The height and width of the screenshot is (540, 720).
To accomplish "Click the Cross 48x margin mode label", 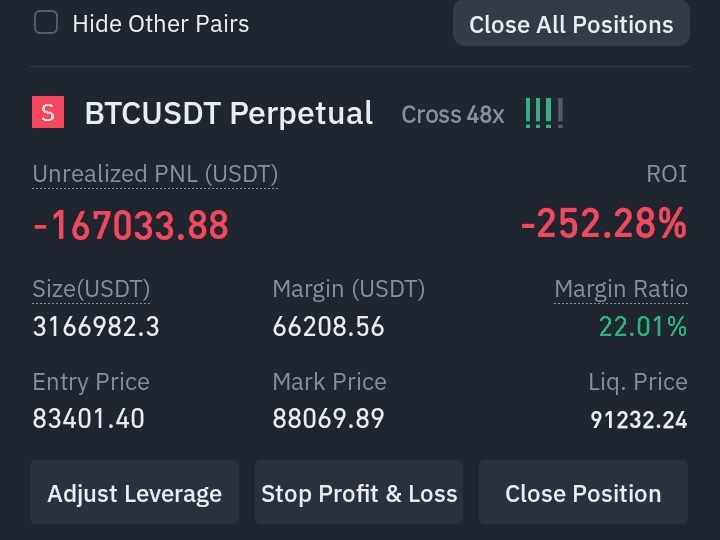I will tap(453, 114).
